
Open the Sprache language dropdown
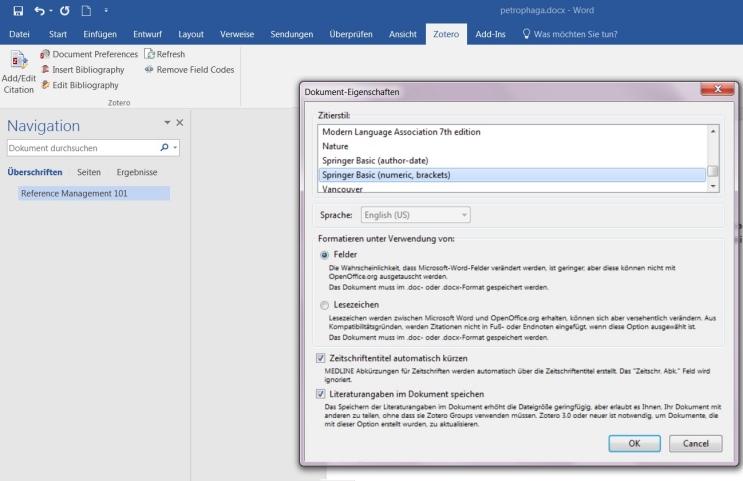416,215
